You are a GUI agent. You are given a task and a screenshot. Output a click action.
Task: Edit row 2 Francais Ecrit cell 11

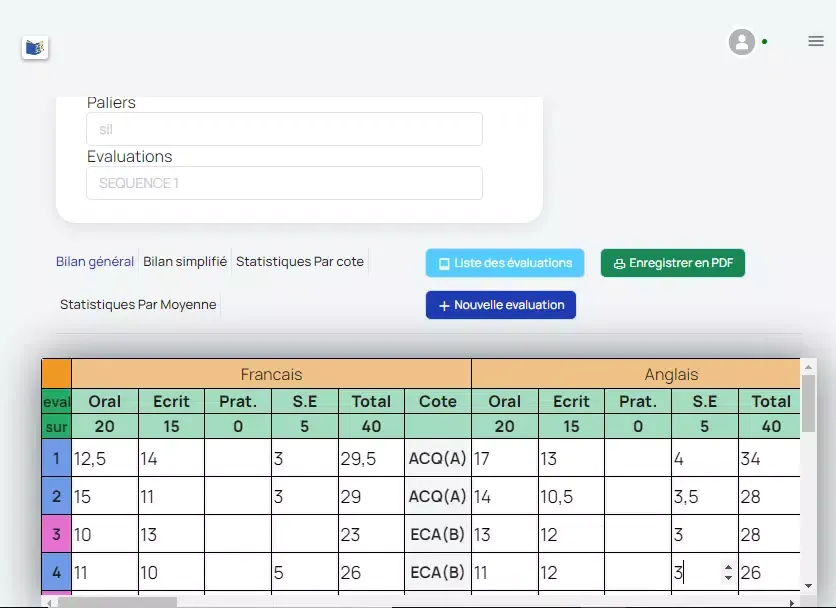[x=172, y=496]
